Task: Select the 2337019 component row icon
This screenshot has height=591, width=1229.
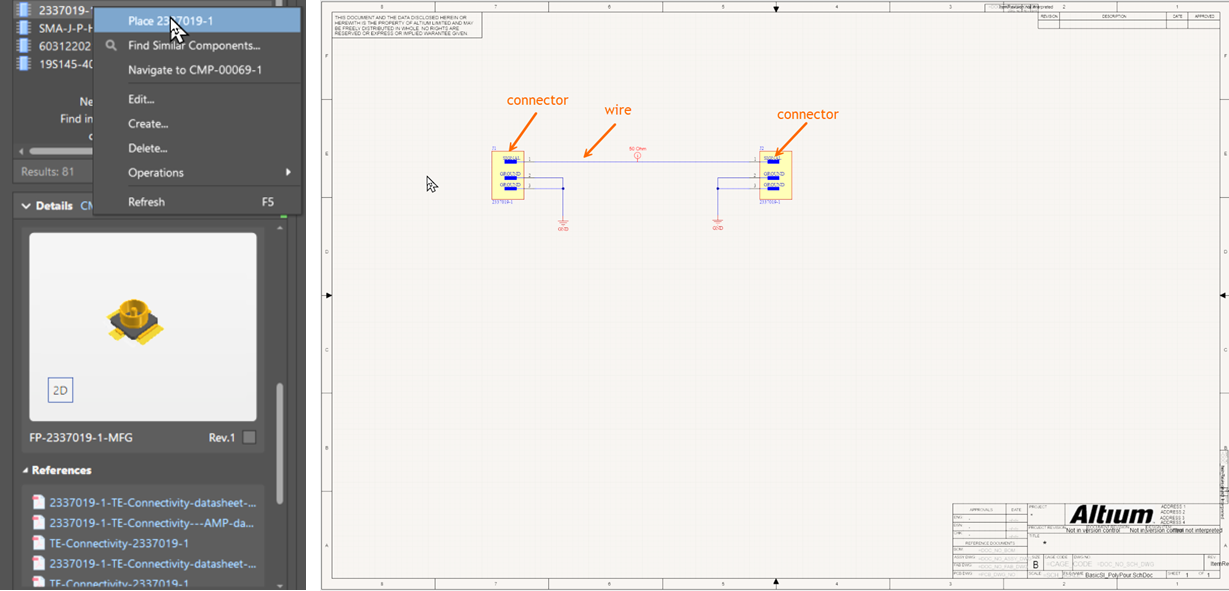Action: pos(26,10)
